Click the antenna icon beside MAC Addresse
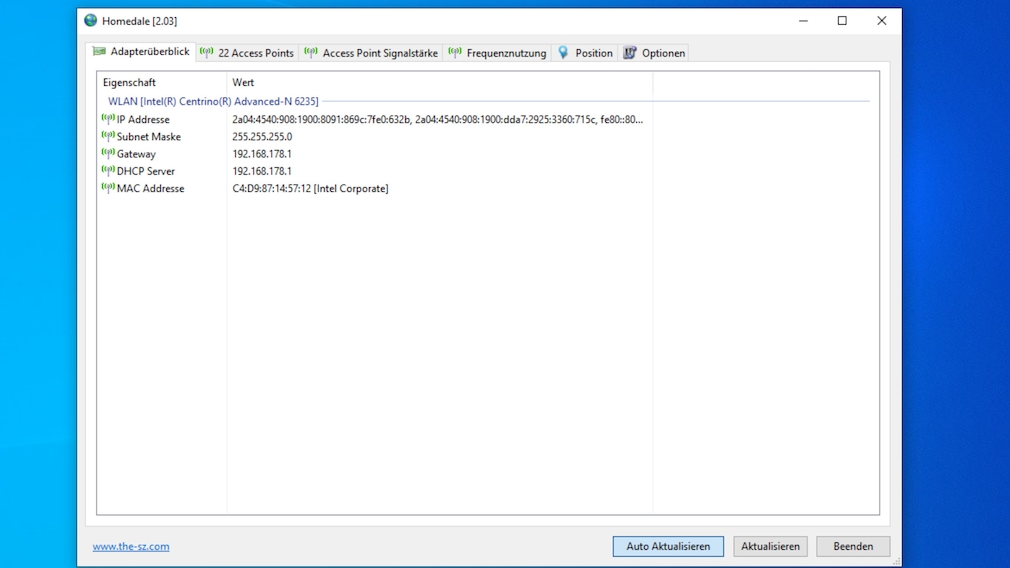The width and height of the screenshot is (1010, 568). (108, 188)
